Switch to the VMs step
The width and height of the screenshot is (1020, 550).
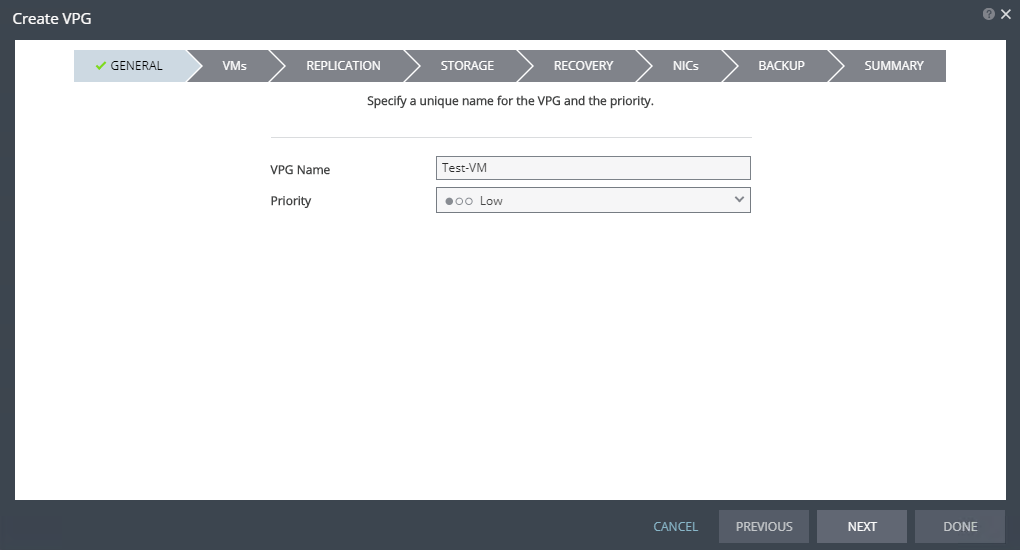[234, 66]
